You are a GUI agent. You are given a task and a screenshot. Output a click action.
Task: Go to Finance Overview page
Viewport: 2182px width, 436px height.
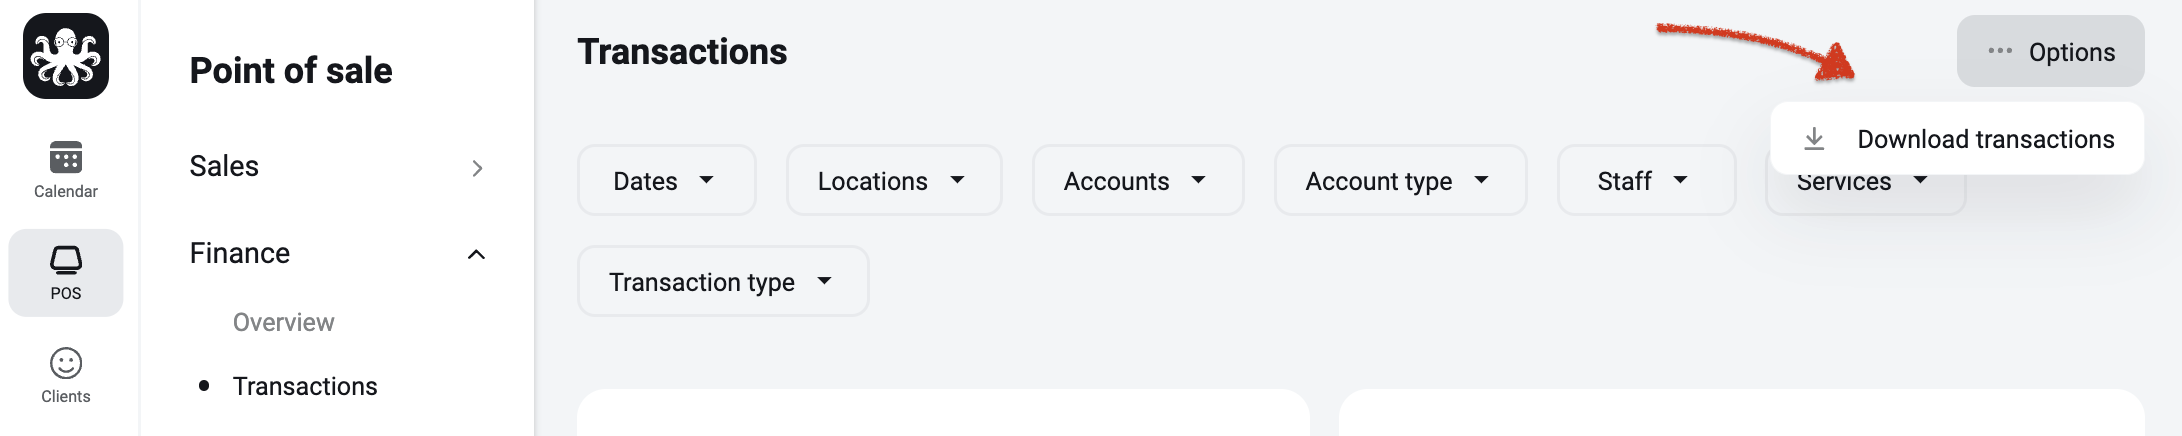tap(284, 322)
